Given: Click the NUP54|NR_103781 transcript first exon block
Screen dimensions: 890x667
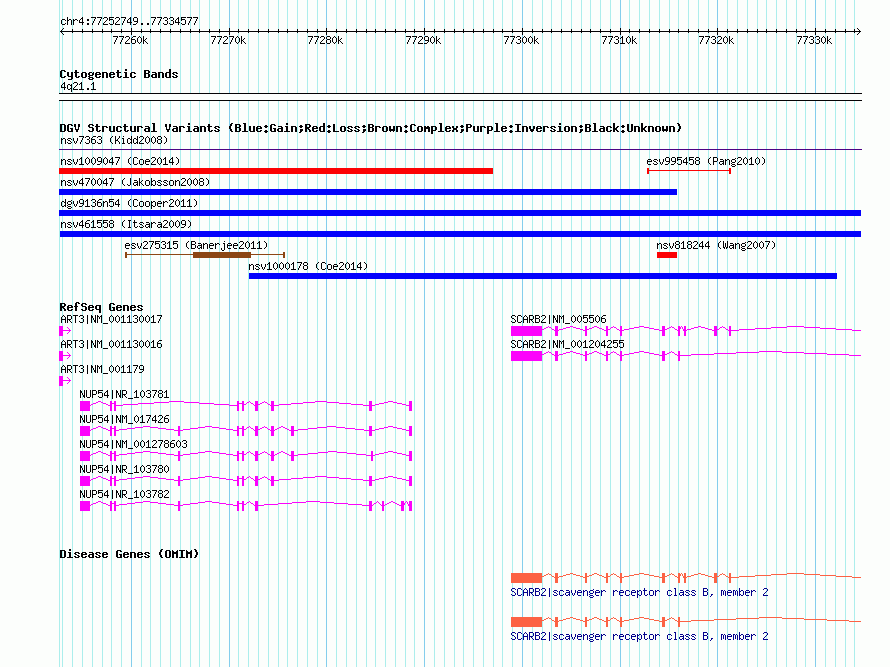Looking at the screenshot, I should (x=85, y=406).
